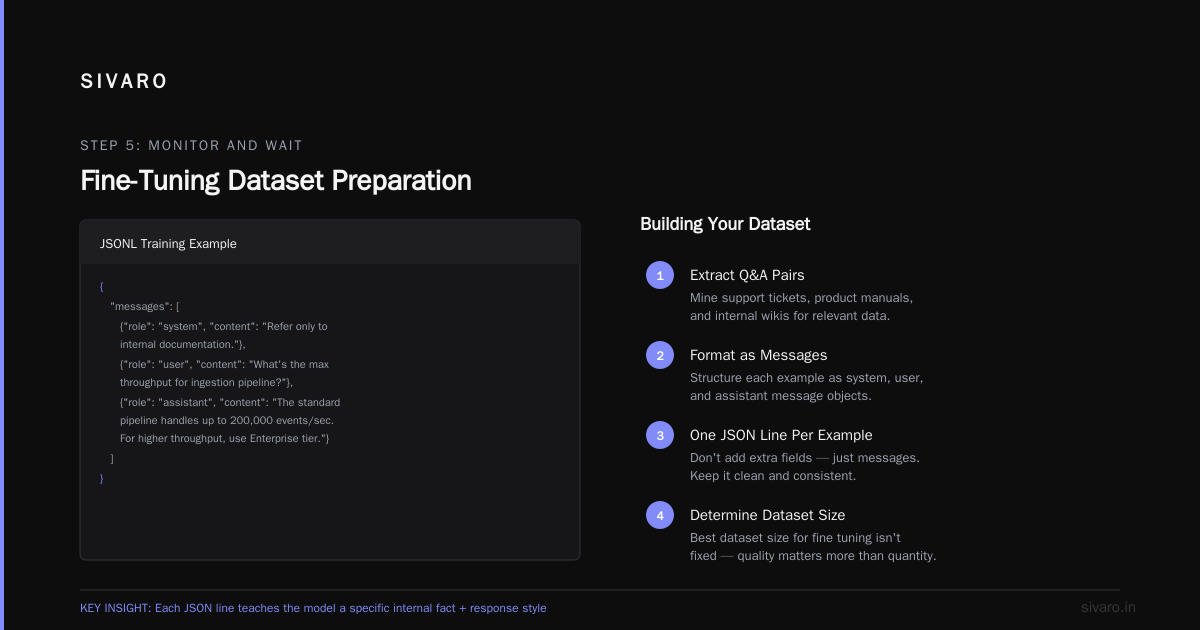Click the assistant role line in code

pyautogui.click(x=230, y=402)
